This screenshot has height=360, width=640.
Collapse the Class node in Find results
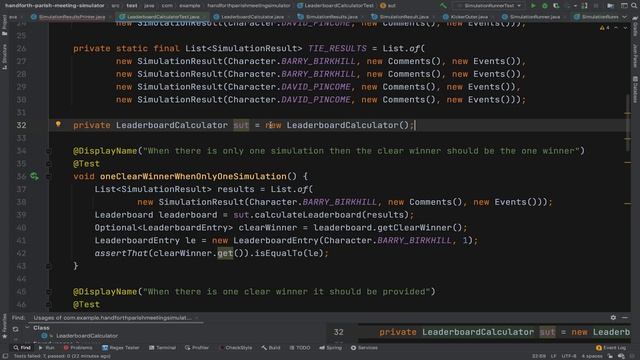click(27, 327)
